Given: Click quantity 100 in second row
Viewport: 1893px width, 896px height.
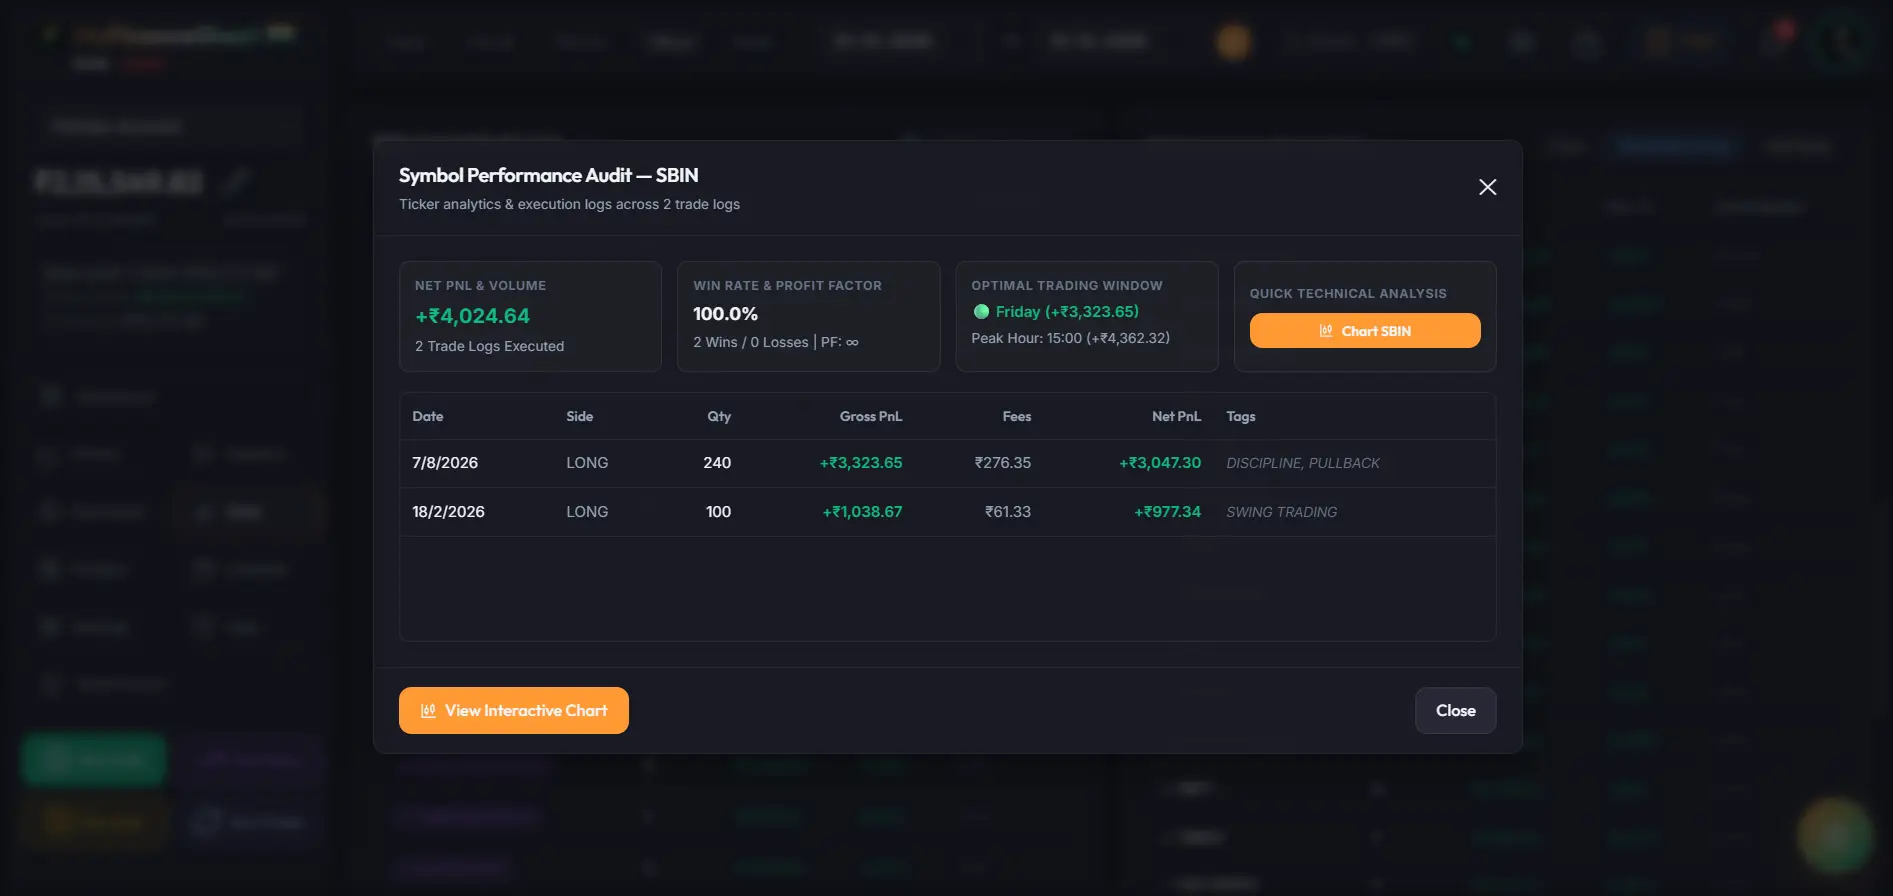Looking at the screenshot, I should (x=718, y=512).
